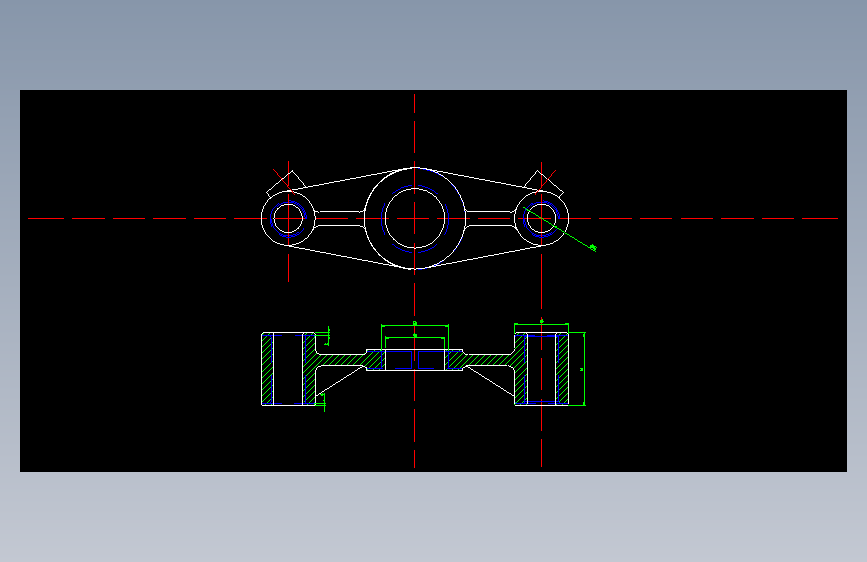Click the hatched right wall of right boss section

pyautogui.click(x=562, y=369)
